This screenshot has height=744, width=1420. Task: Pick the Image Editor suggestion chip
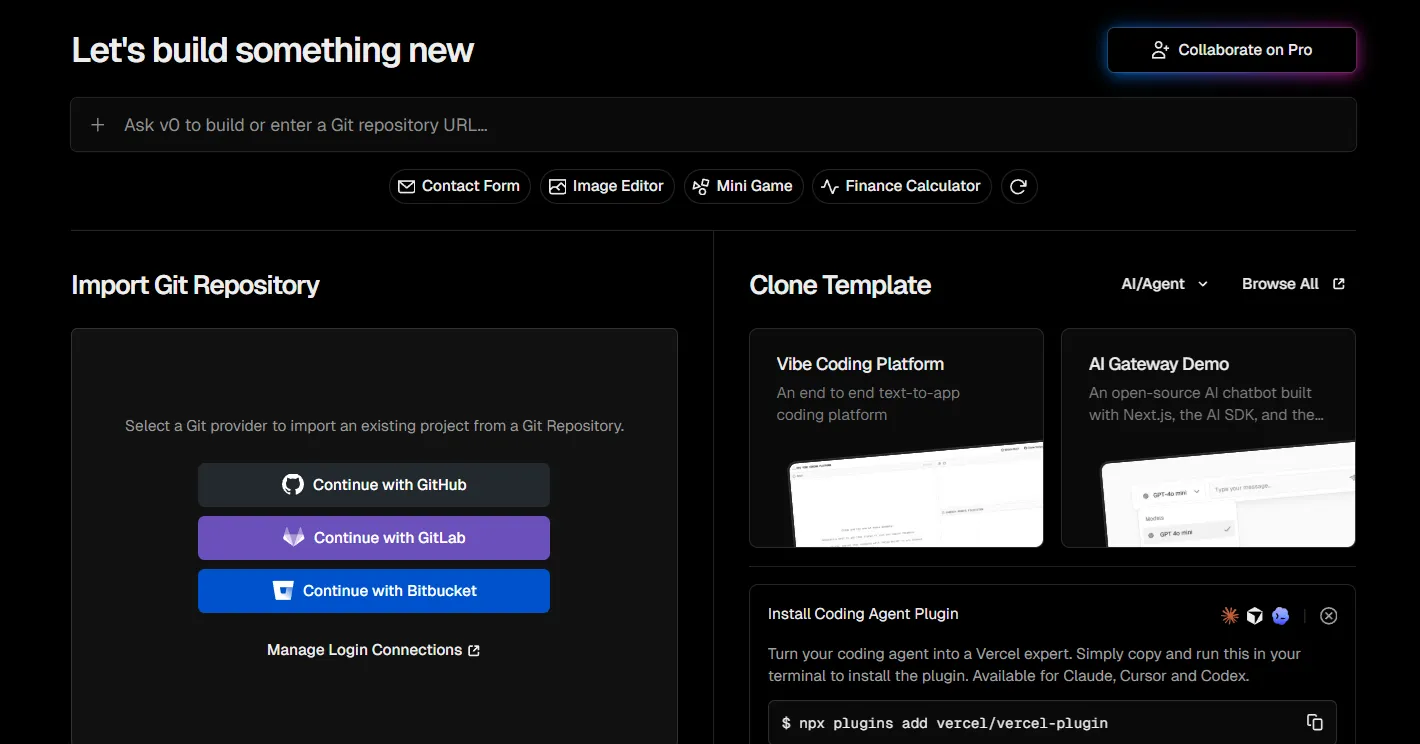click(607, 186)
